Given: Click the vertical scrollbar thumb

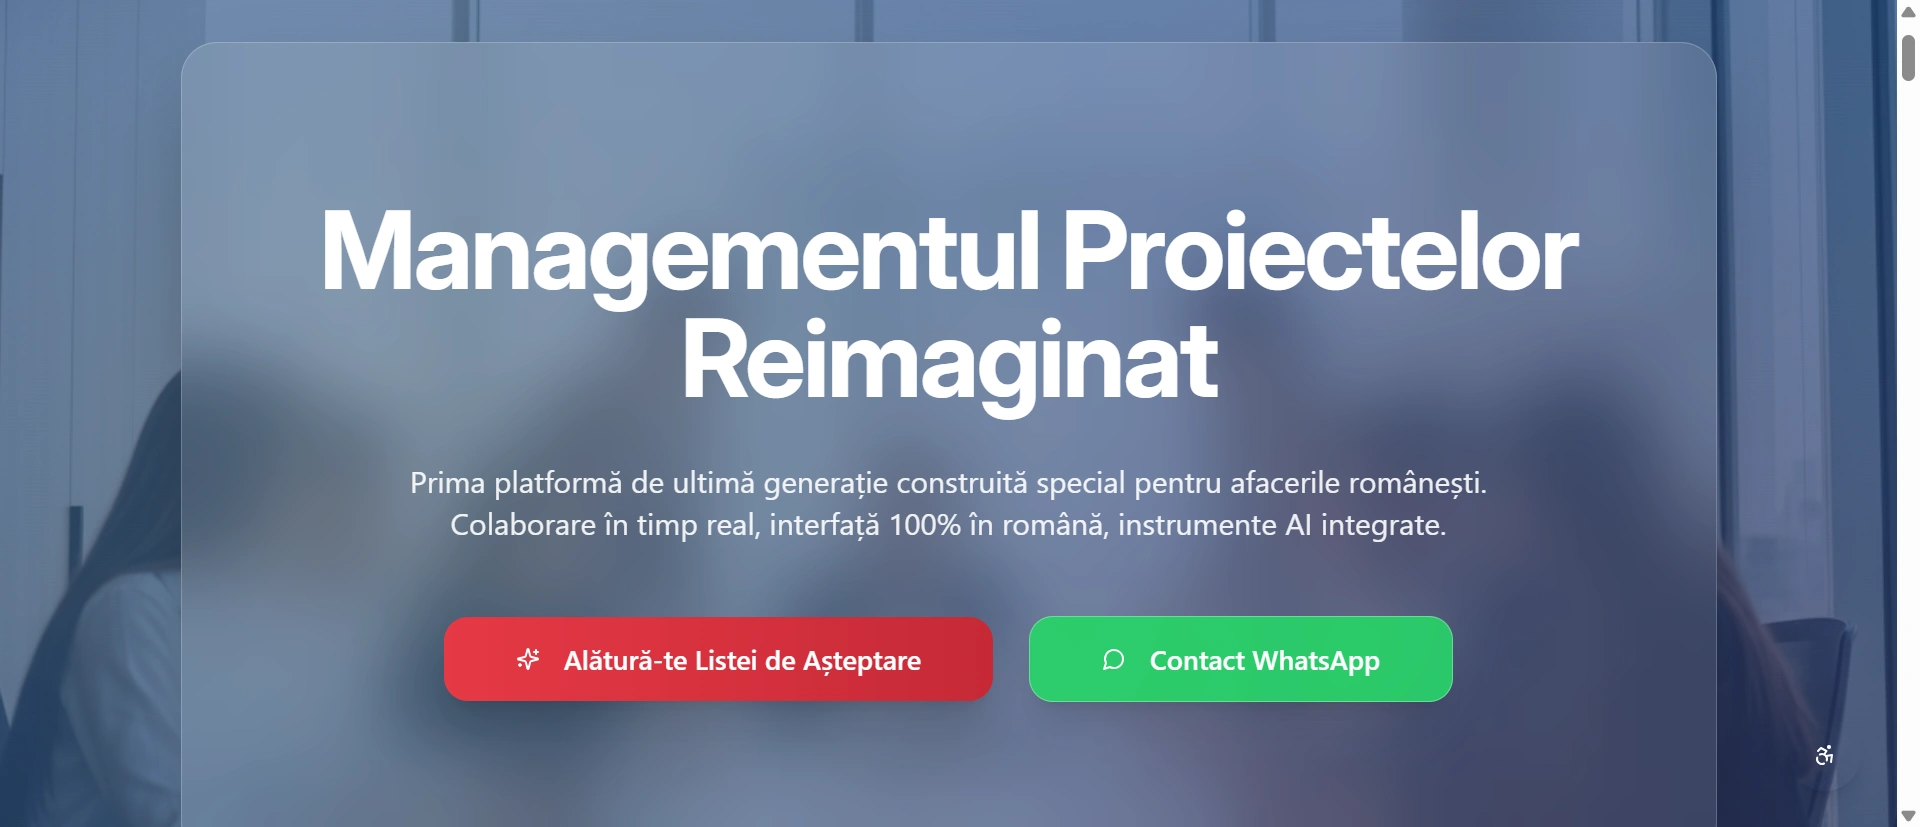Looking at the screenshot, I should 1908,57.
